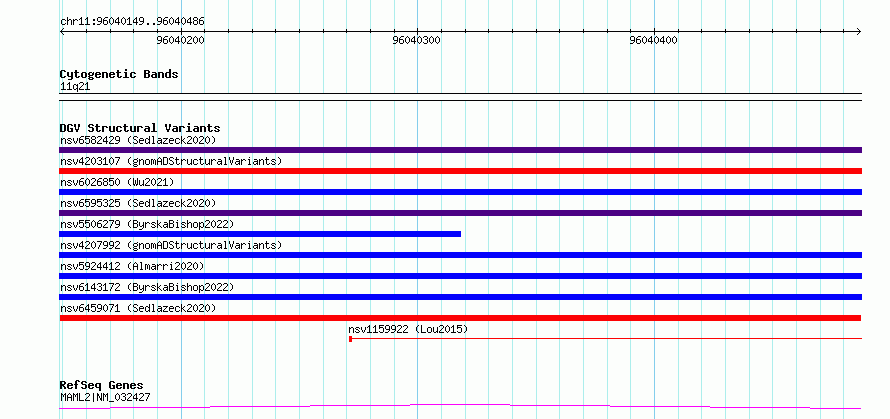Select the Cytogenetic Bands track title

pyautogui.click(x=119, y=74)
